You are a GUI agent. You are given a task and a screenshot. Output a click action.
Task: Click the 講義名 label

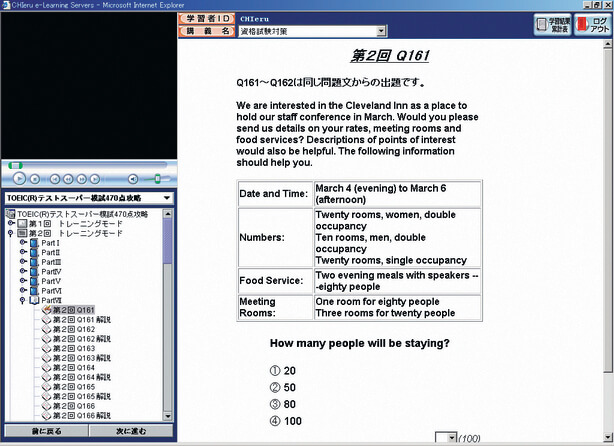click(x=207, y=31)
